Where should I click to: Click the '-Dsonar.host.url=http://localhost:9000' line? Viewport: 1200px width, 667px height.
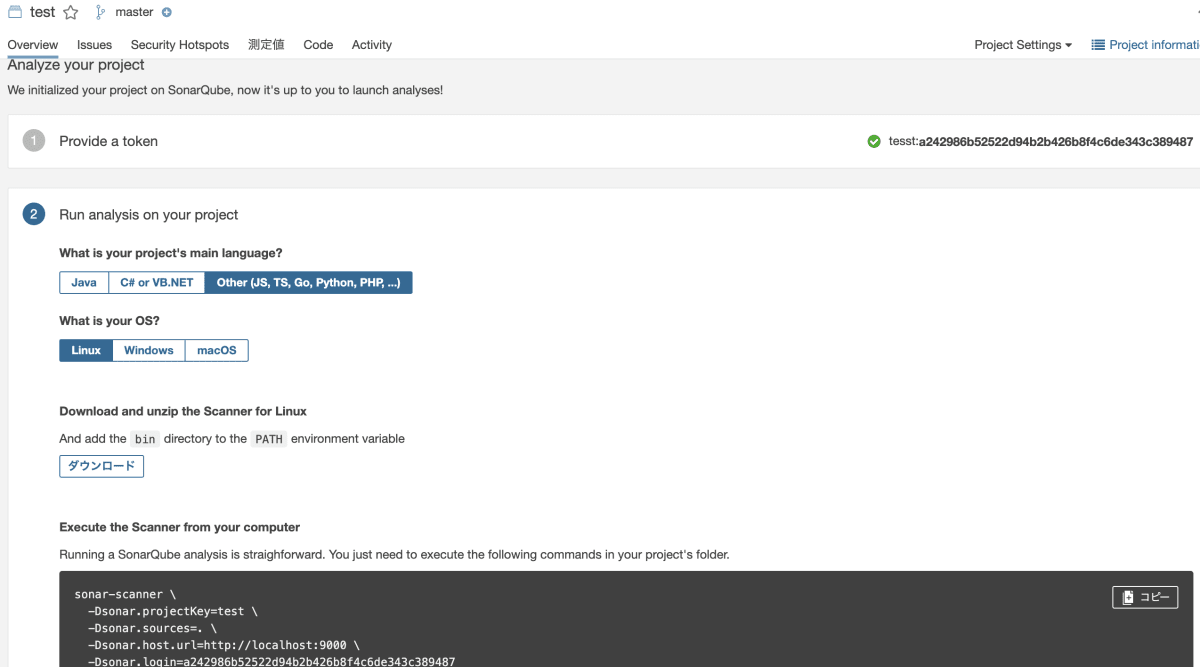223,645
